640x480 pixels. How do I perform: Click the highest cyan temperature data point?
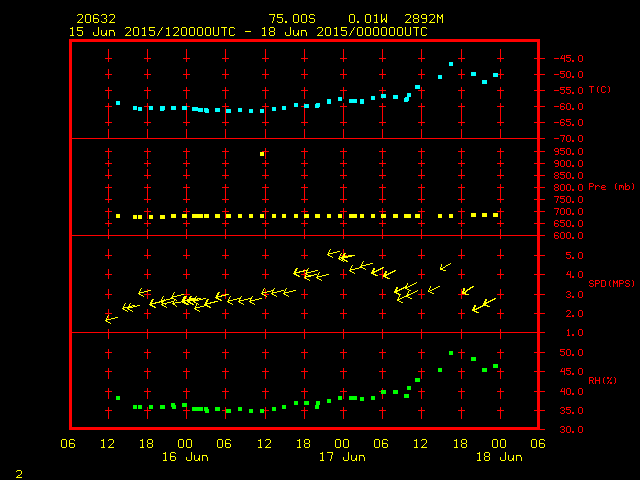point(451,64)
